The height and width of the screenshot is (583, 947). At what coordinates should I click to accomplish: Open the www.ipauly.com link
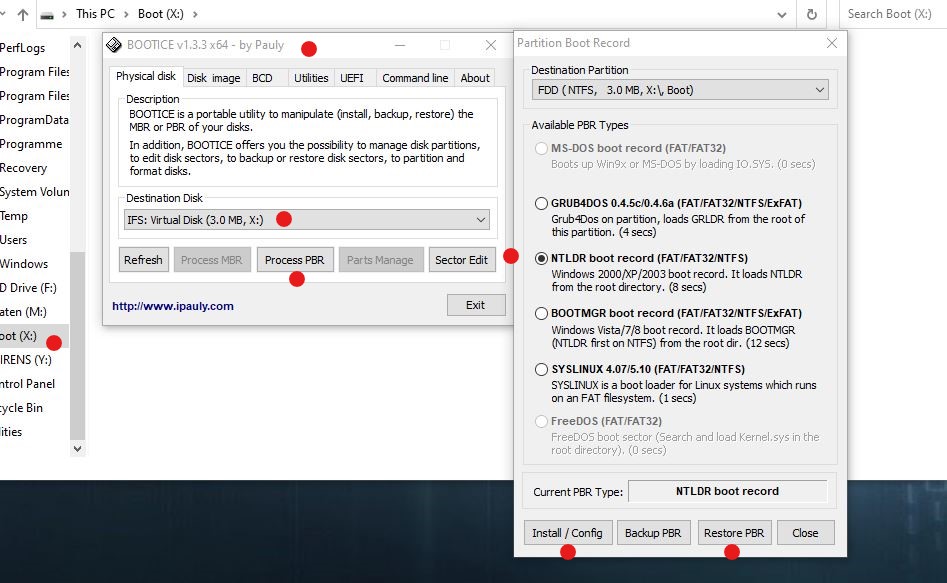click(x=173, y=306)
